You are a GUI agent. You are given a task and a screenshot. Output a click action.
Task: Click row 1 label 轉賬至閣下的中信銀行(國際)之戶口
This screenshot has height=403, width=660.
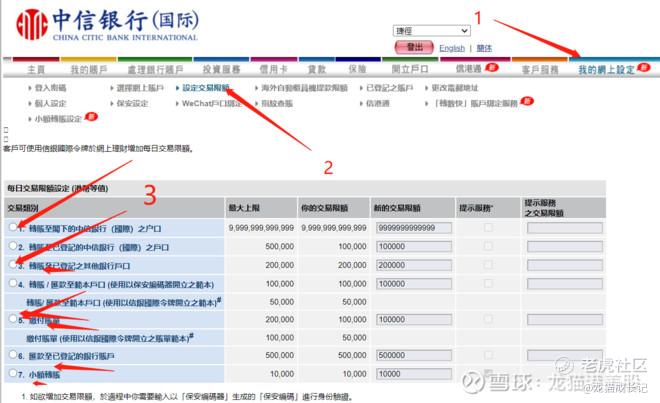95,229
